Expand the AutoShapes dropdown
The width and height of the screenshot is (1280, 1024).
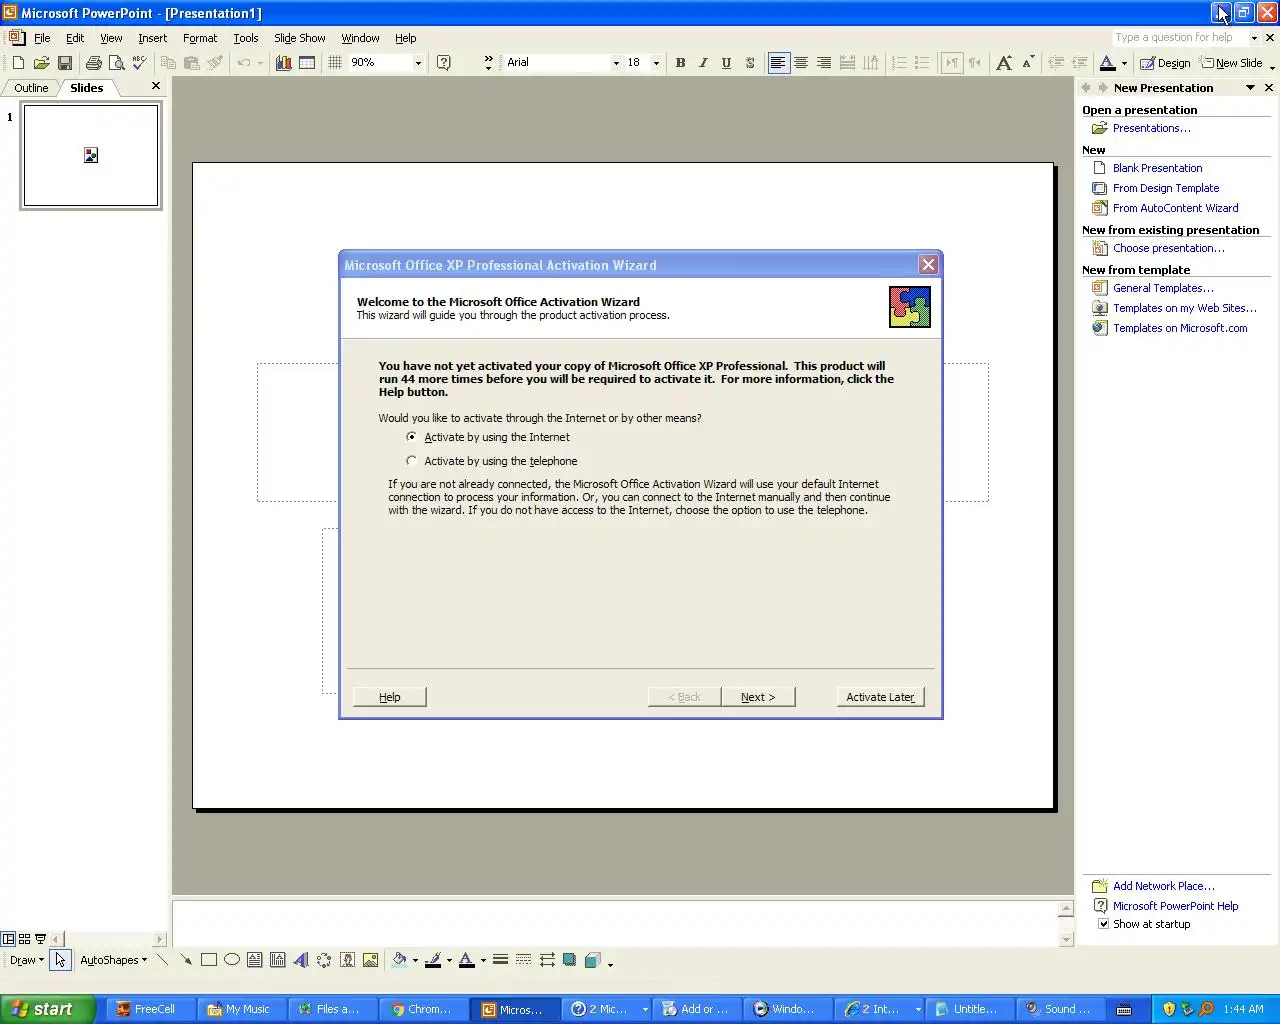[113, 960]
